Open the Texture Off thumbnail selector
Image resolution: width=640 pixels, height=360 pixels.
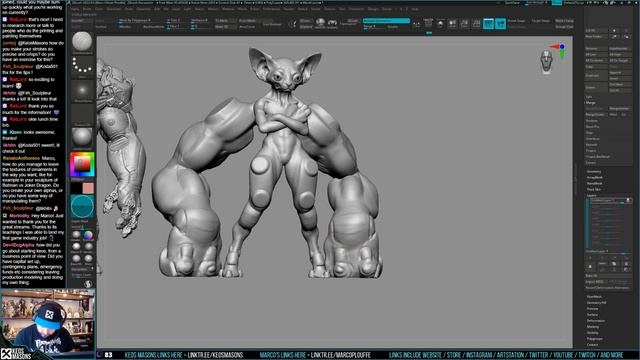click(82, 114)
